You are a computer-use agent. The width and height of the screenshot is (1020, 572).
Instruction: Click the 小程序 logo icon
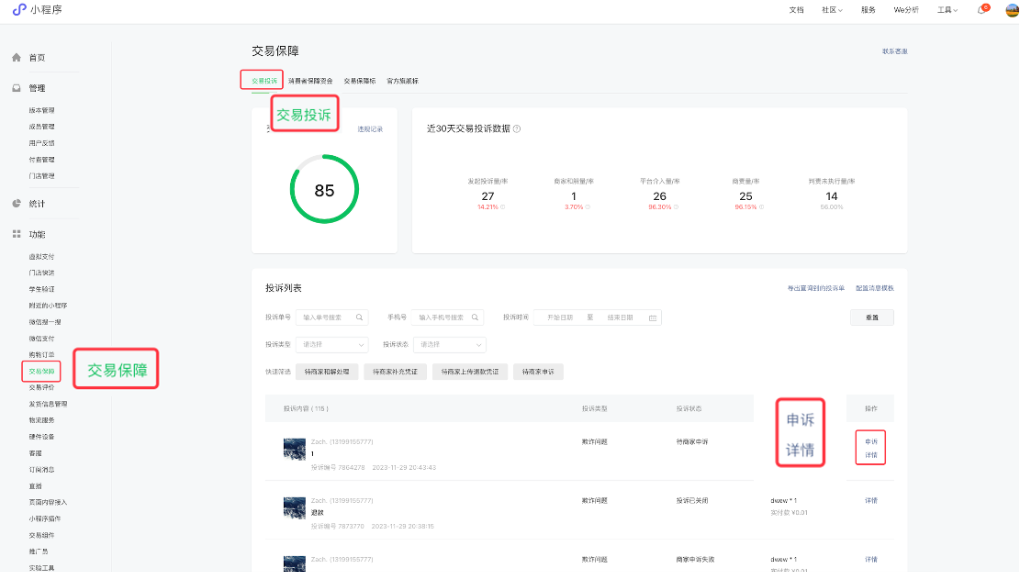[19, 10]
